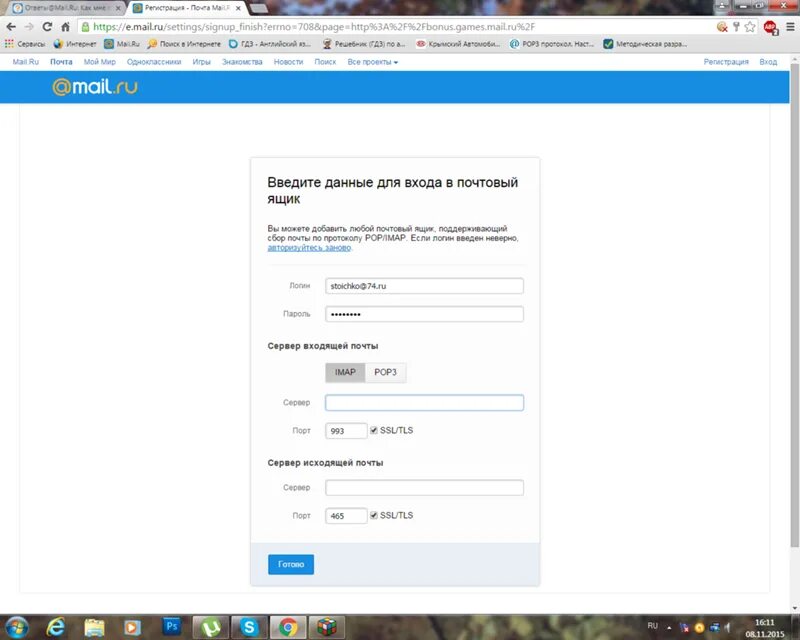Click RU language indicator in tray
Image resolution: width=800 pixels, height=640 pixels.
(x=653, y=626)
